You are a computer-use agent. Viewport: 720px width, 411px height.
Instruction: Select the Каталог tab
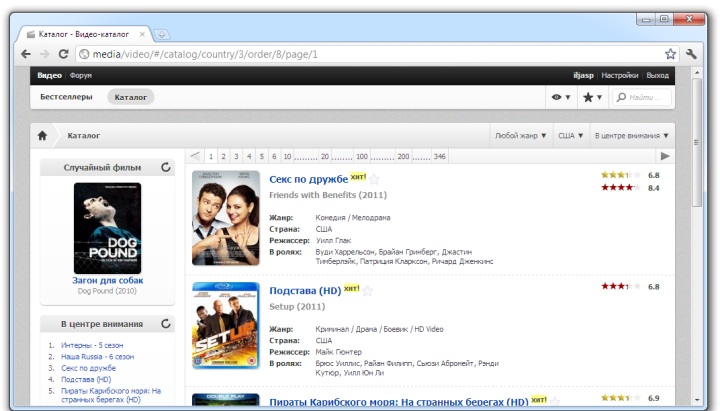(x=131, y=97)
